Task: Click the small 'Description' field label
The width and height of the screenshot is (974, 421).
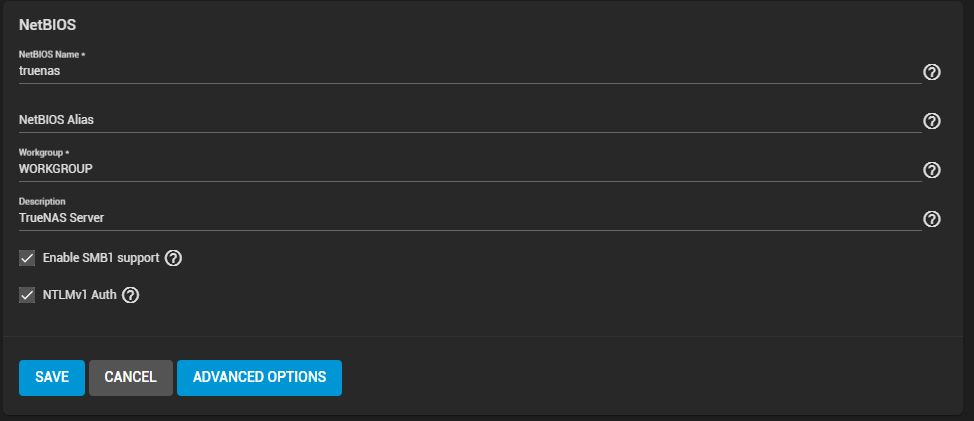Action: 42,202
